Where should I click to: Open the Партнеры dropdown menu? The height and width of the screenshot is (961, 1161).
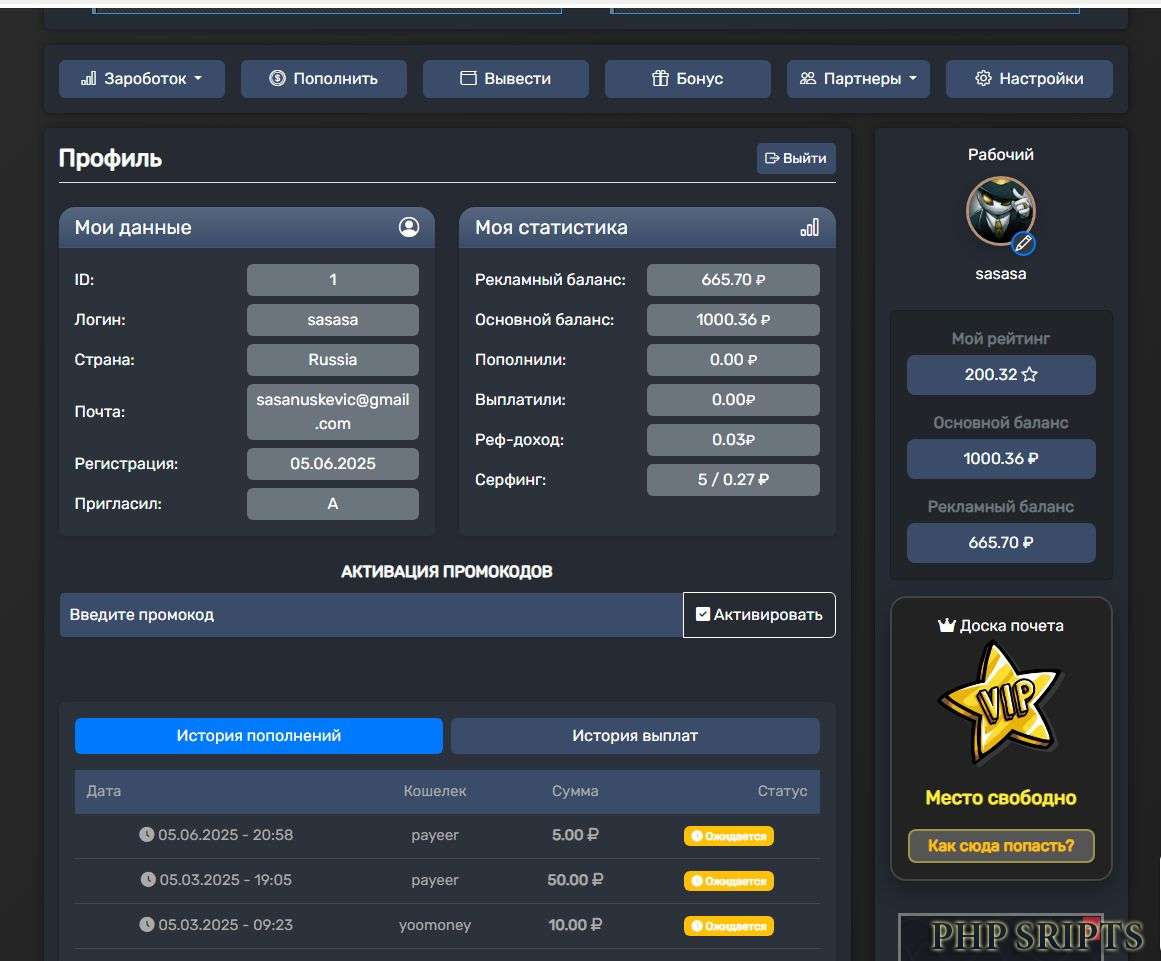tap(858, 79)
